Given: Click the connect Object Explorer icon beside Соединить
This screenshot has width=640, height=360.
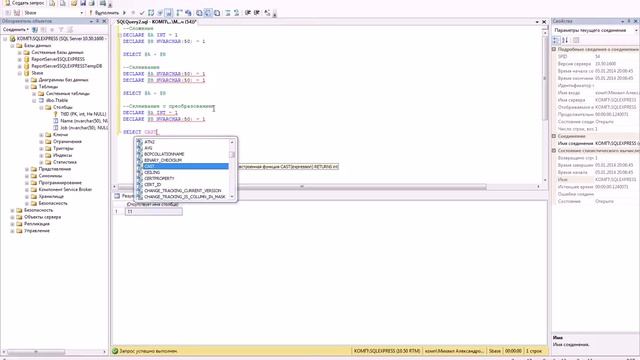Looking at the screenshot, I should pos(35,30).
